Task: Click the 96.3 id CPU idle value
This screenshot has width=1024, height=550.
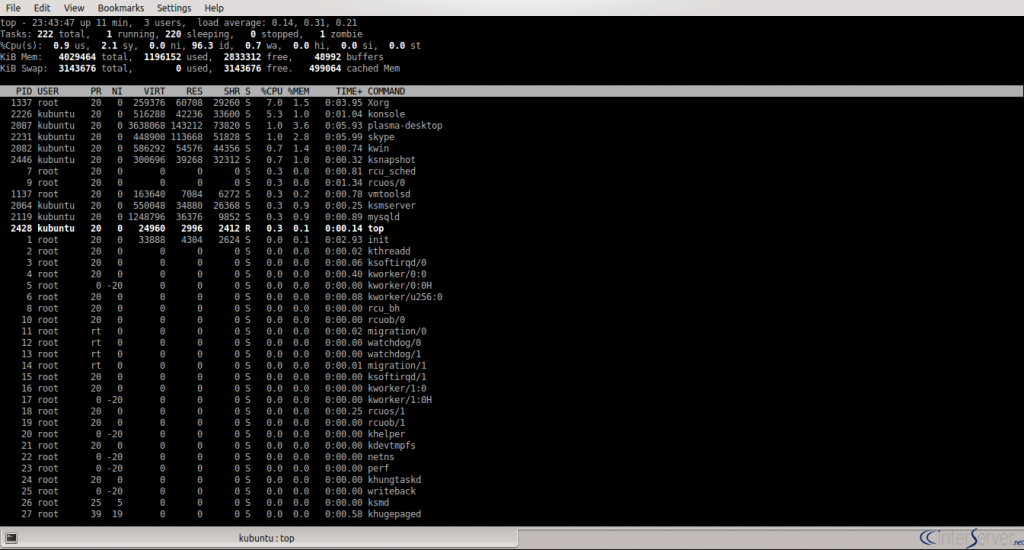Action: (x=214, y=46)
